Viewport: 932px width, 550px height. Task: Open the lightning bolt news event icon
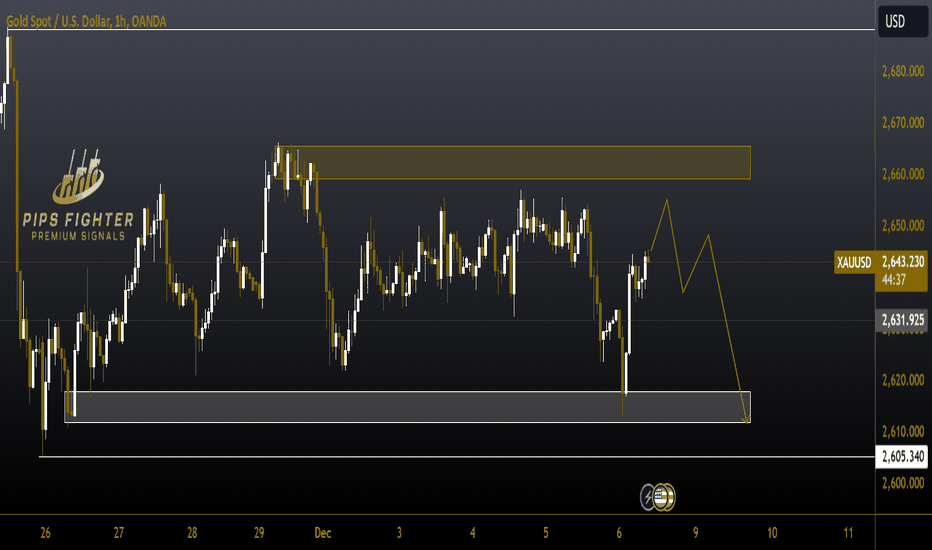648,497
